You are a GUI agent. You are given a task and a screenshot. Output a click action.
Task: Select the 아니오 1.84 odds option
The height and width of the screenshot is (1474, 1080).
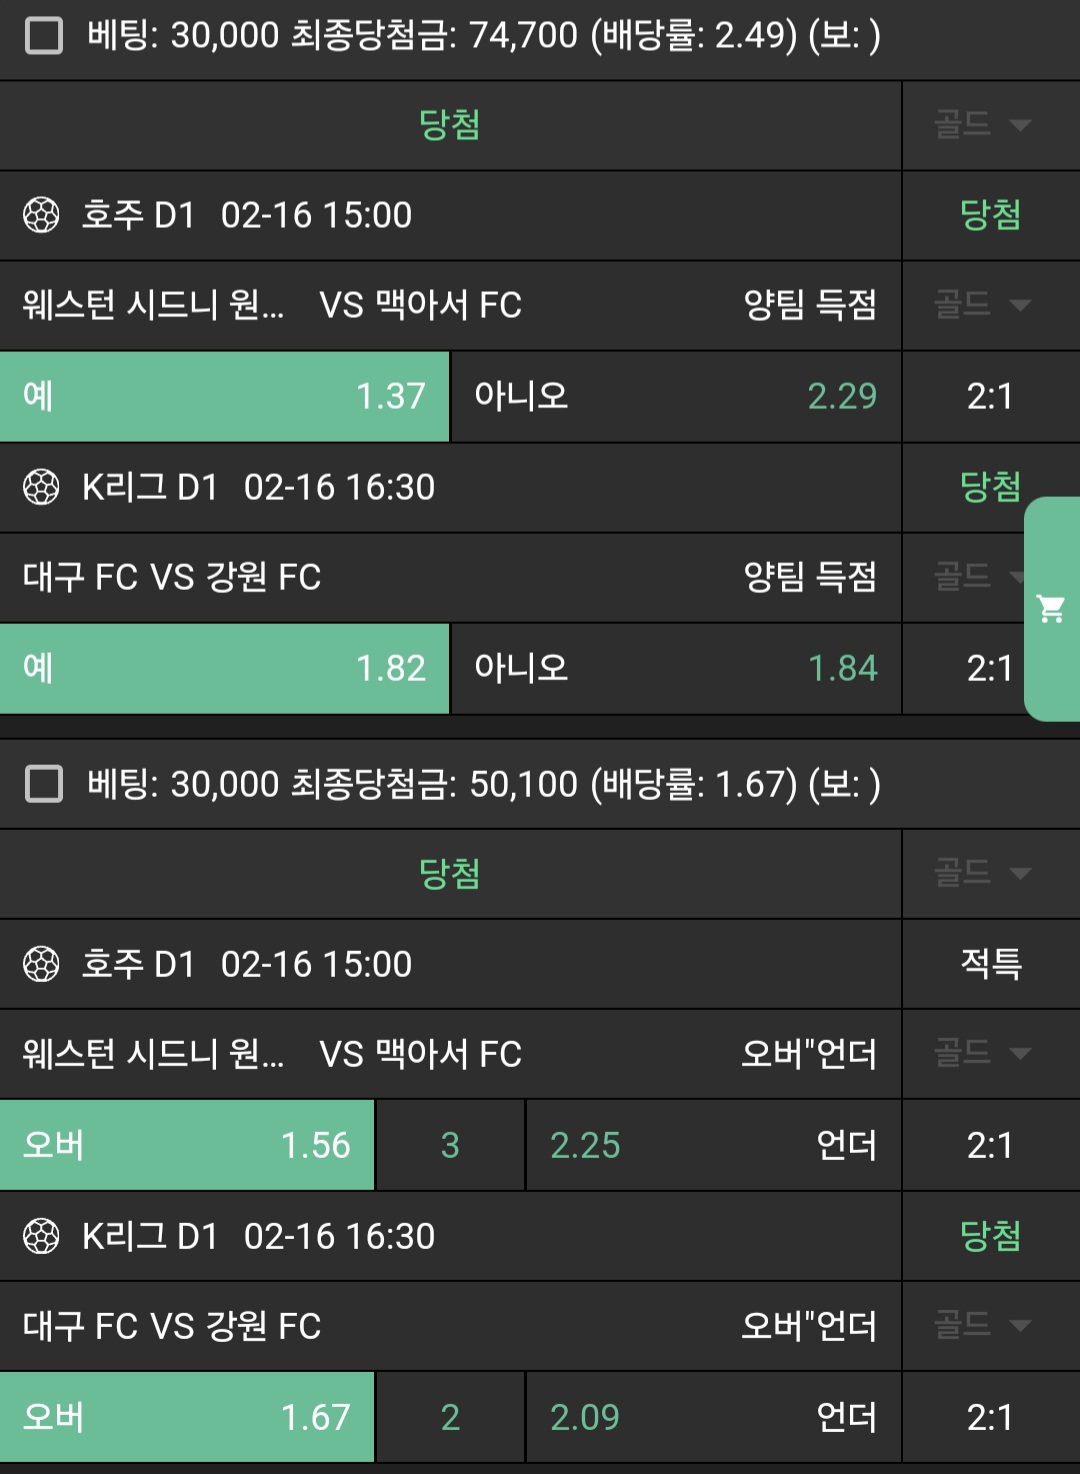pos(676,668)
